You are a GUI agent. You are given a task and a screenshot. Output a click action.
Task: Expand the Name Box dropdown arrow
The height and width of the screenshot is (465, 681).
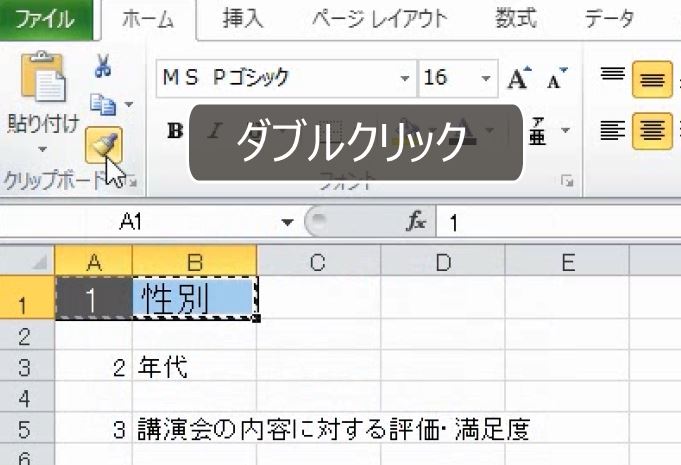point(287,222)
